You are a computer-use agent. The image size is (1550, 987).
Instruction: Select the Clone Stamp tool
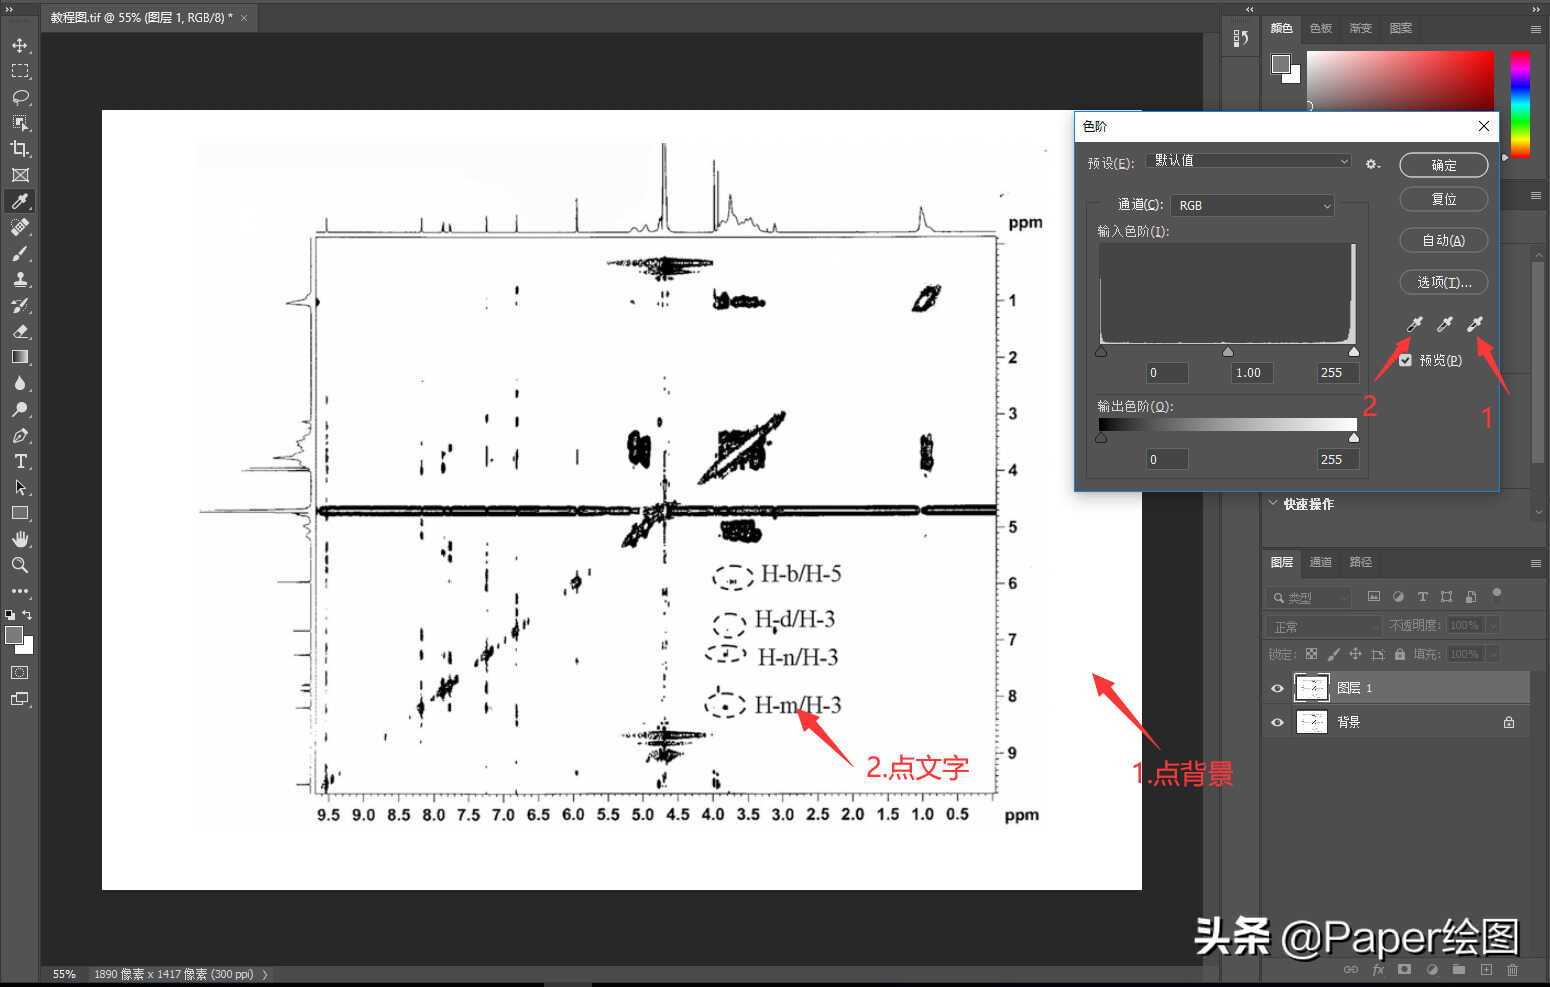coord(20,279)
